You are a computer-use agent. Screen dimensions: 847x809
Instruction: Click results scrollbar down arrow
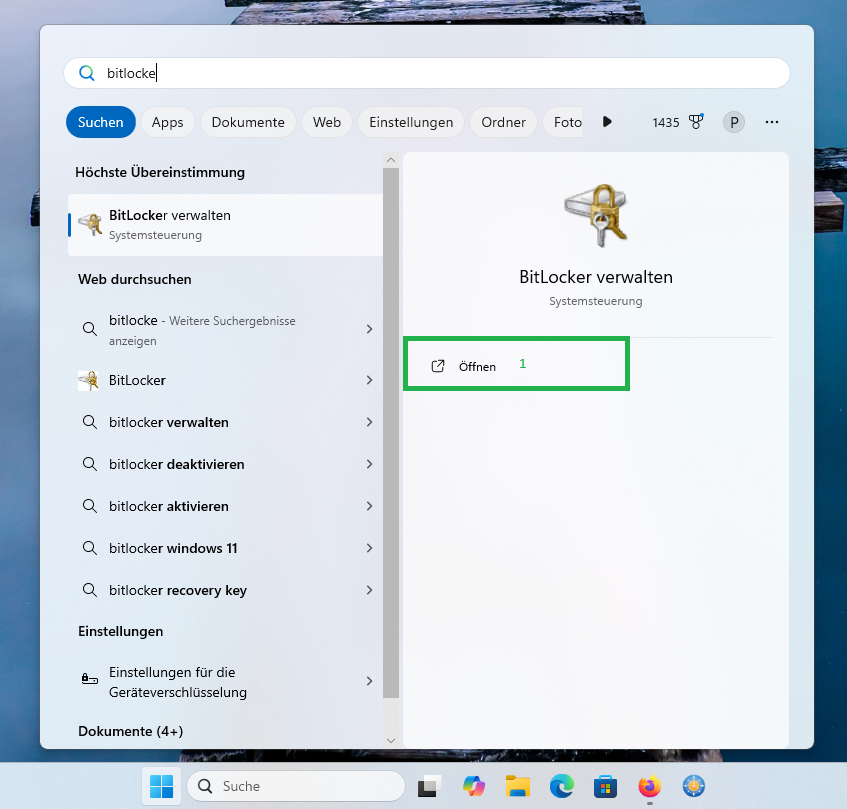point(391,740)
